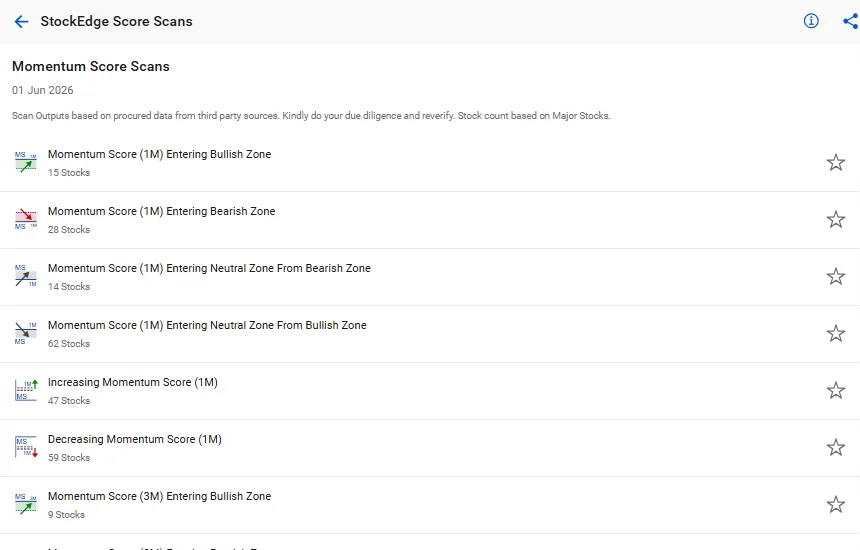Click the '9 Stocks' count
Screen dimensions: 860x550
66,515
